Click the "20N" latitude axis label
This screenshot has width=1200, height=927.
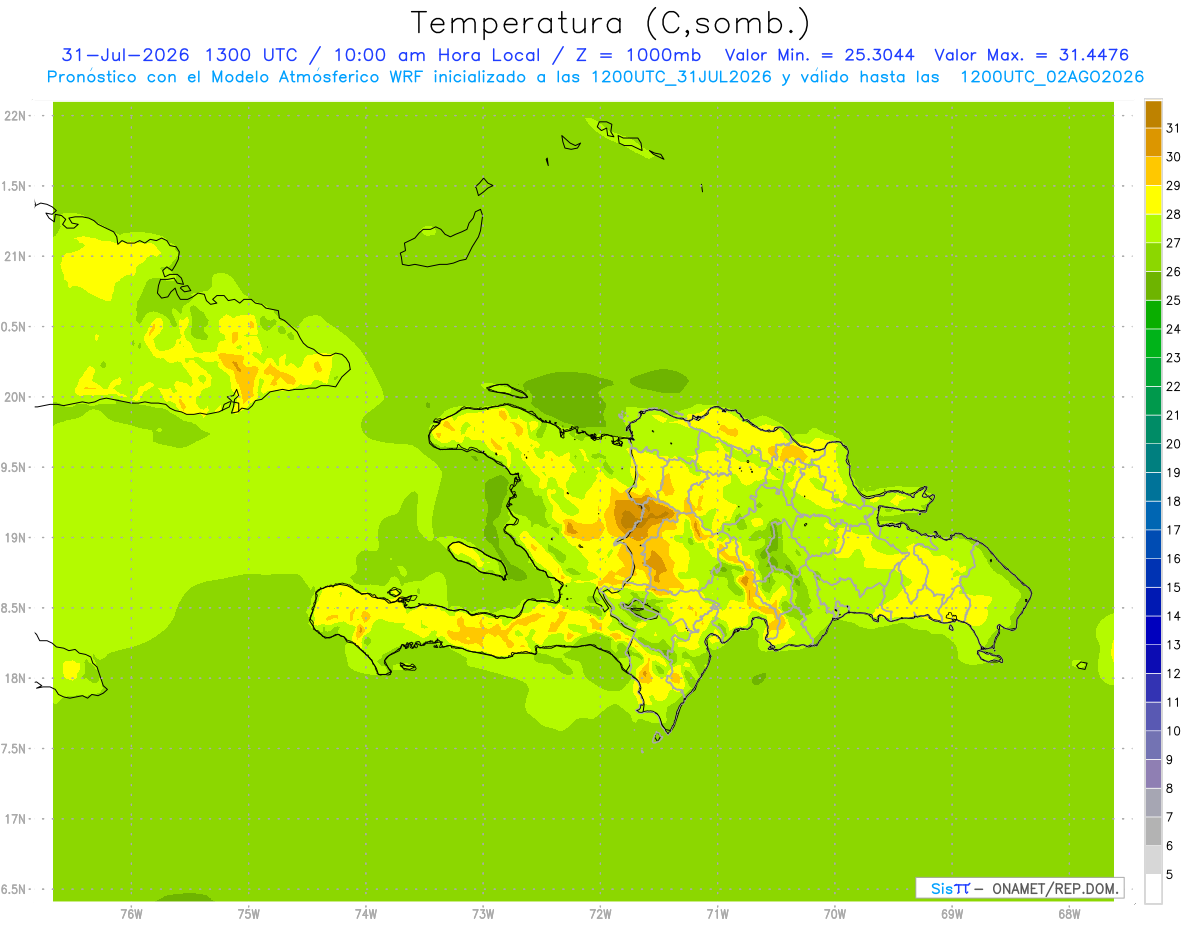(15, 397)
